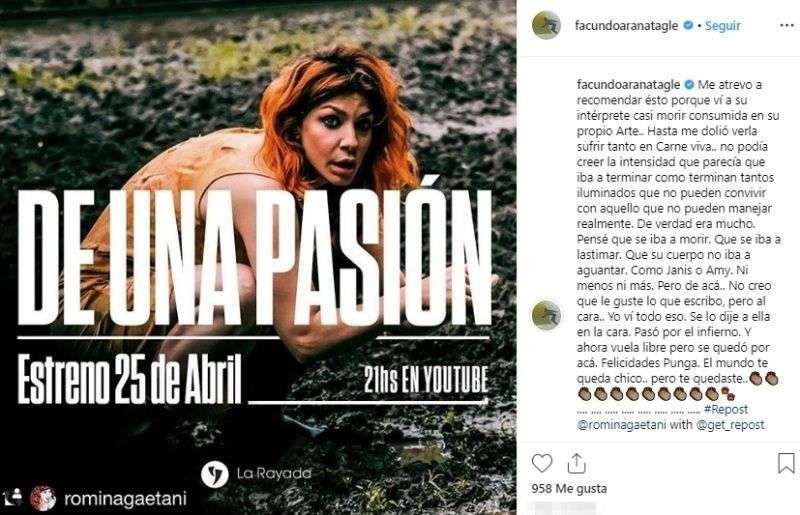Open the @rominagaetani mention in the caption
800x515 pixels.
point(621,425)
